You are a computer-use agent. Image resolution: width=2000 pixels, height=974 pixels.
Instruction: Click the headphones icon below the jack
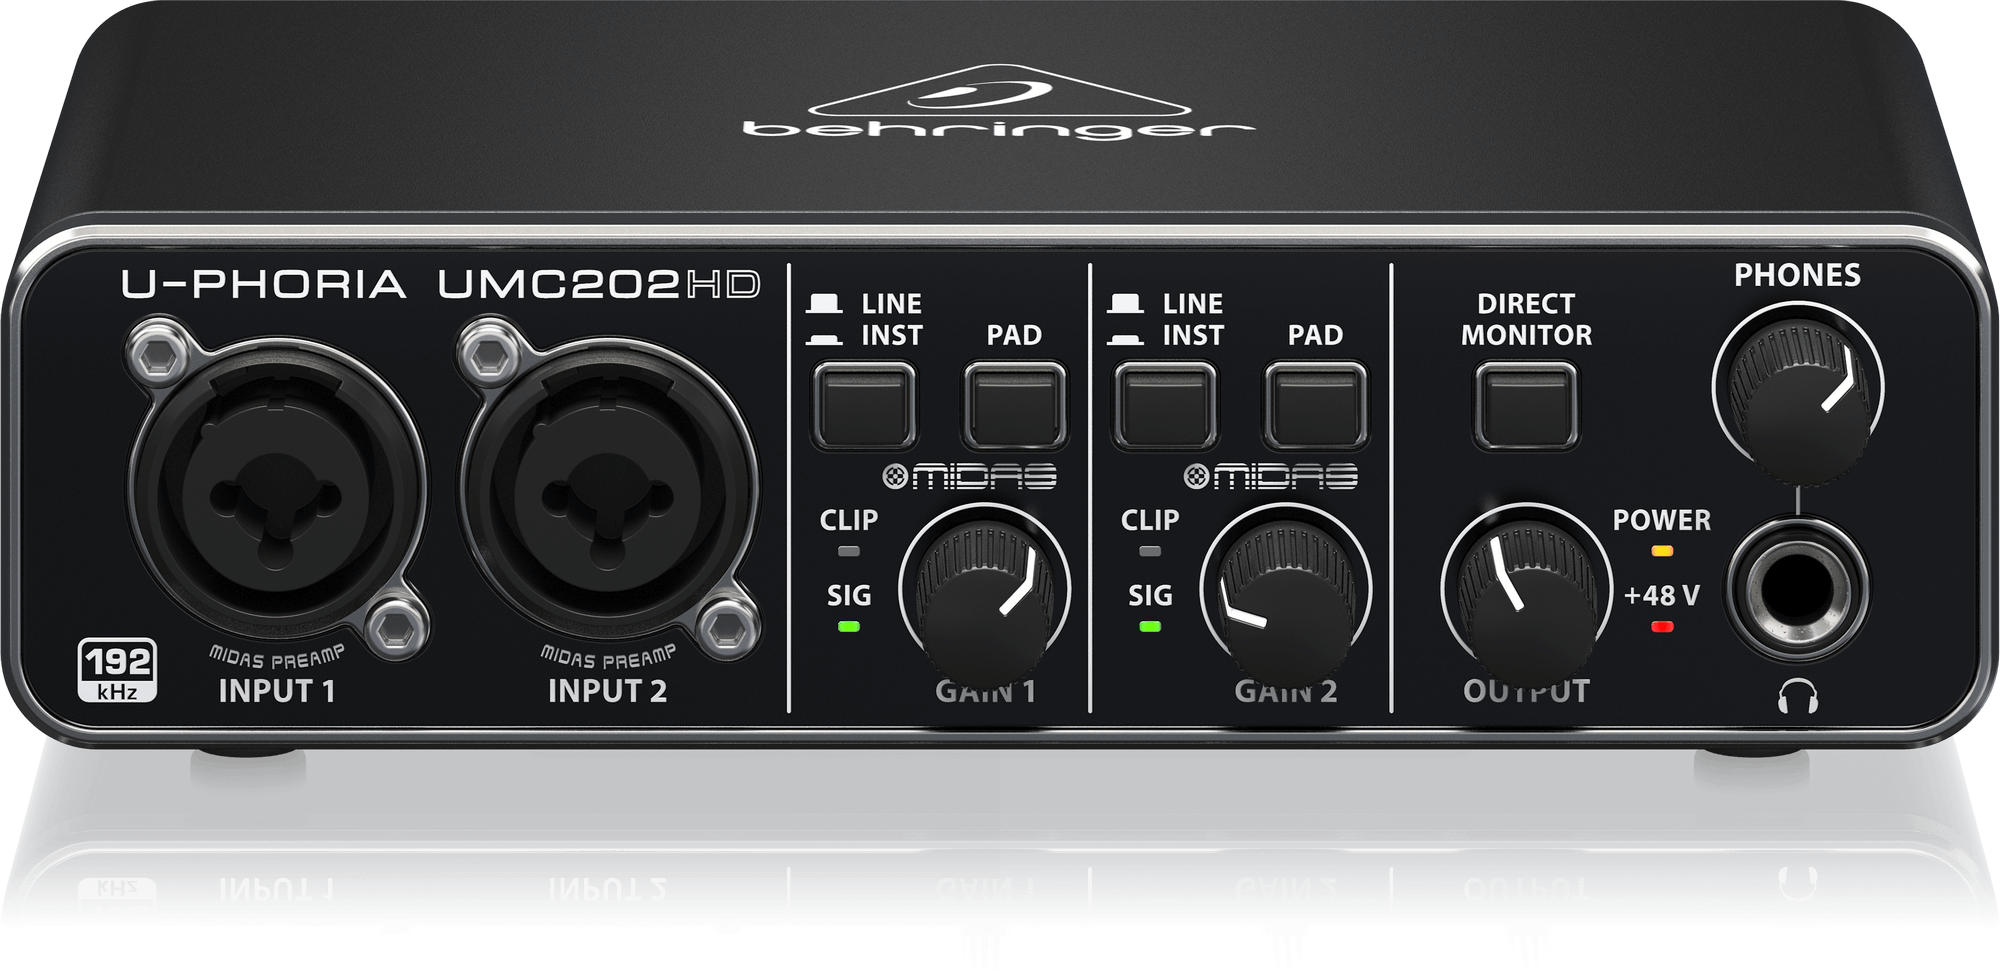1797,696
